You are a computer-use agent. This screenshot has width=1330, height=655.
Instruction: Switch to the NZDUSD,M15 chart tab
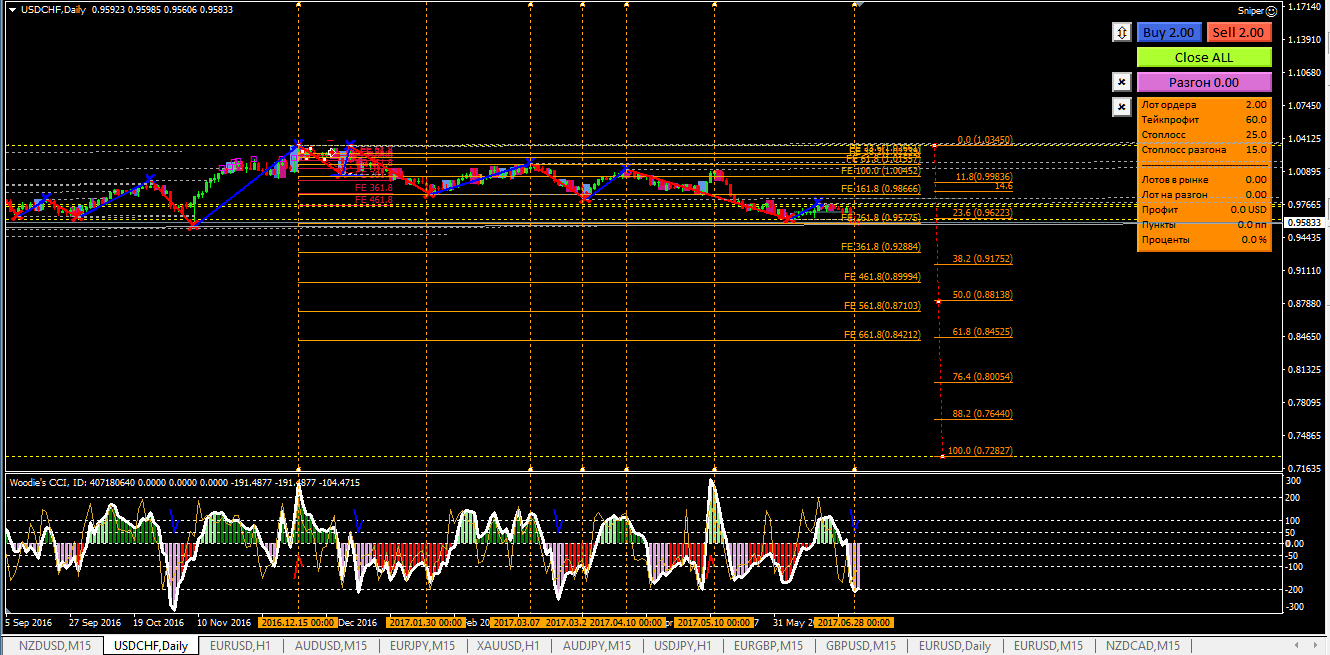pos(55,646)
